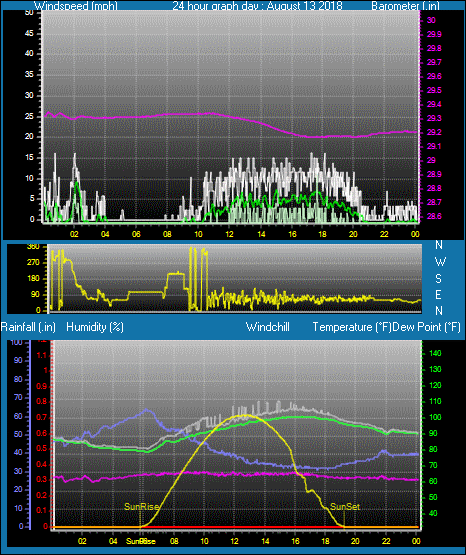Viewport: 466px width, 555px height.
Task: Click temperature value 40 on green axis
Action: (x=433, y=513)
